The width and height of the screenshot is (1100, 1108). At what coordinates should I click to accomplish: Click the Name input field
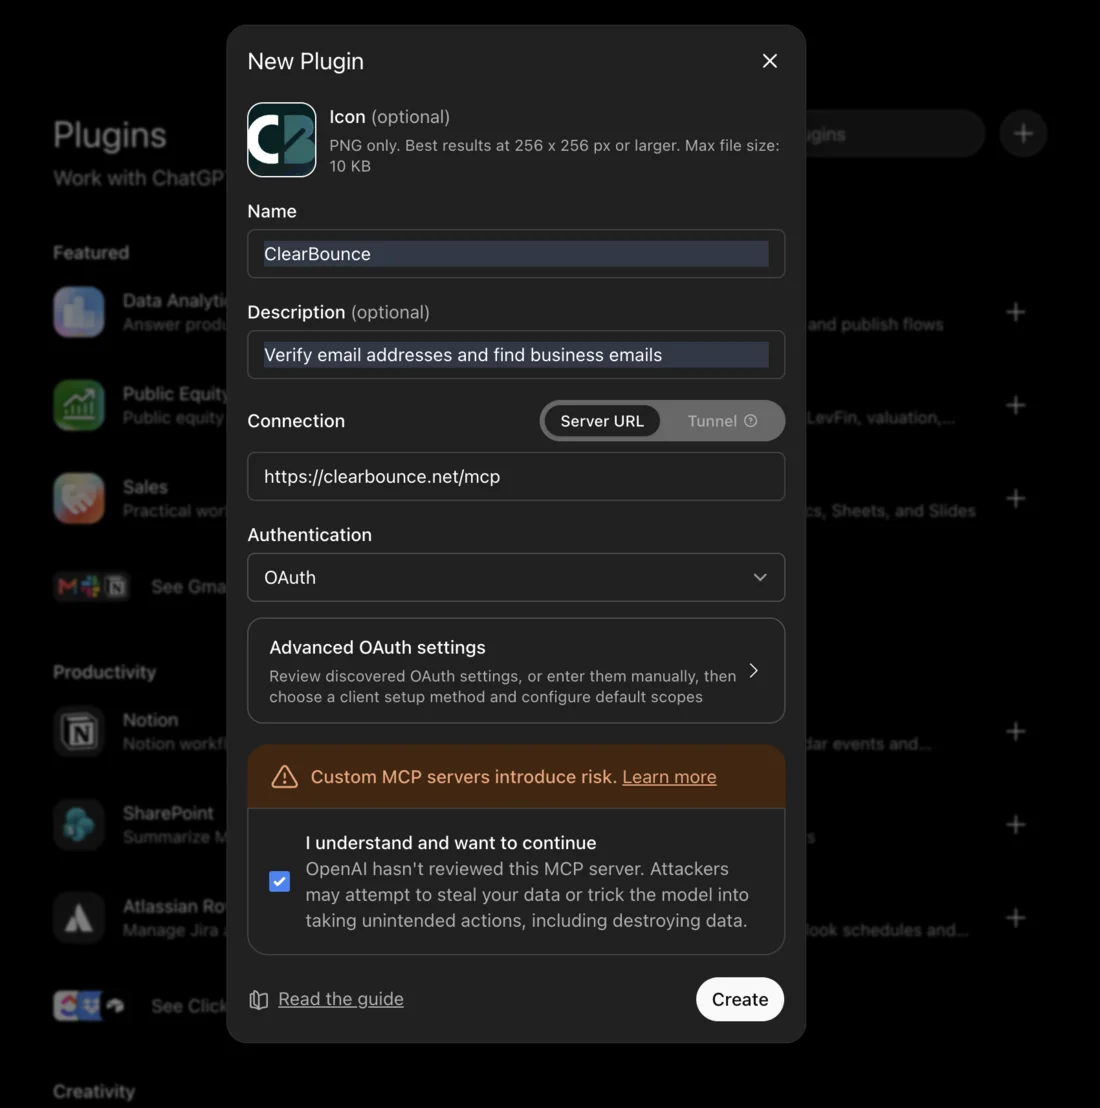point(516,254)
